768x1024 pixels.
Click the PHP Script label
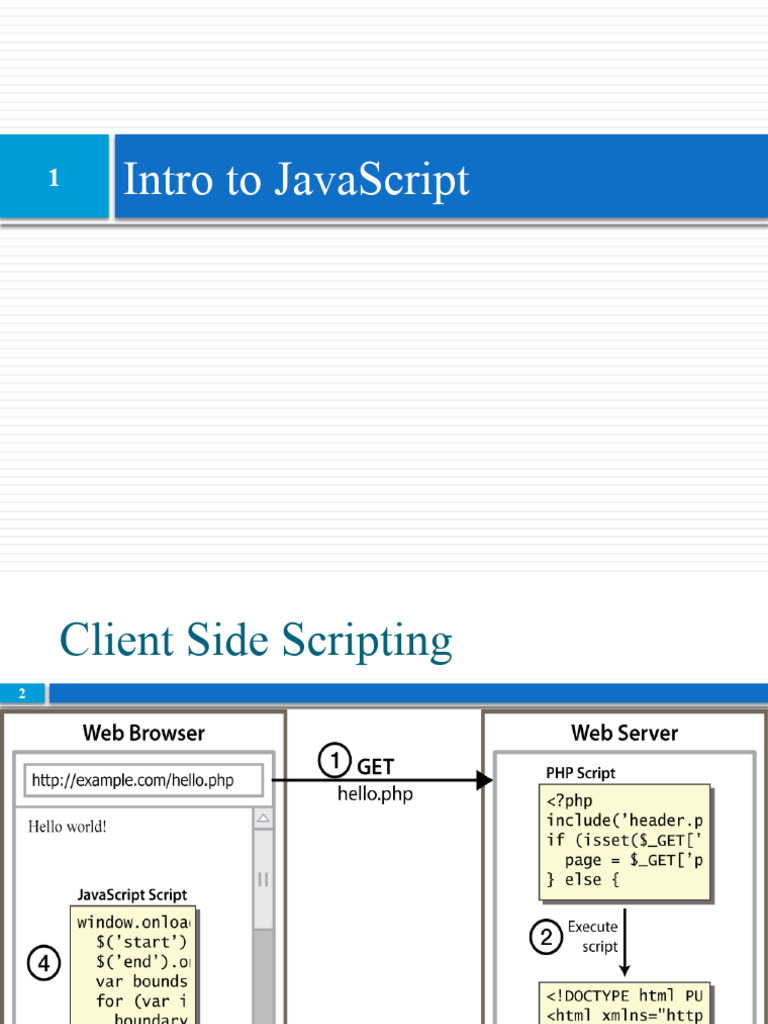pyautogui.click(x=580, y=773)
